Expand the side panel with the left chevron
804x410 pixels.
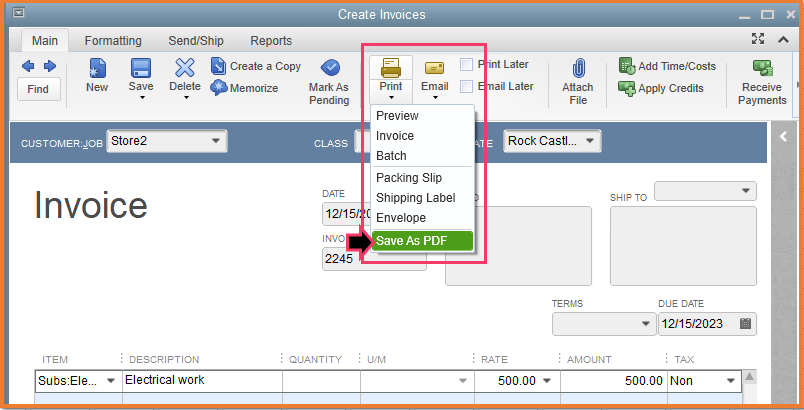pyautogui.click(x=783, y=136)
